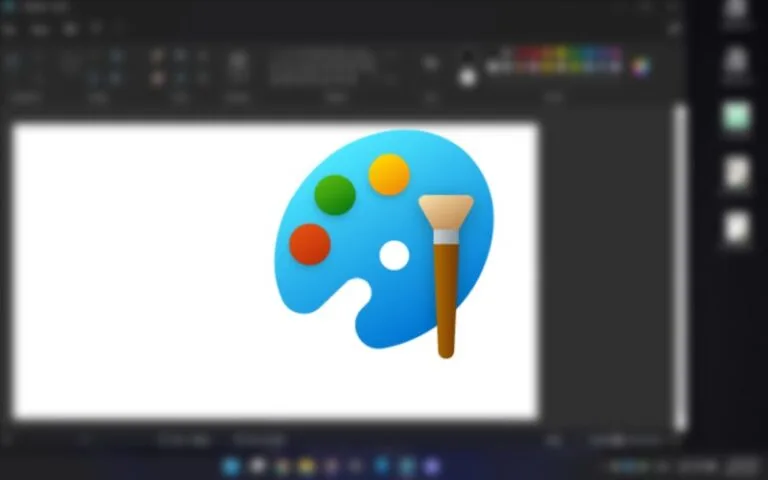The image size is (768, 480).
Task: Select the white Color 2 circle
Action: click(x=468, y=77)
